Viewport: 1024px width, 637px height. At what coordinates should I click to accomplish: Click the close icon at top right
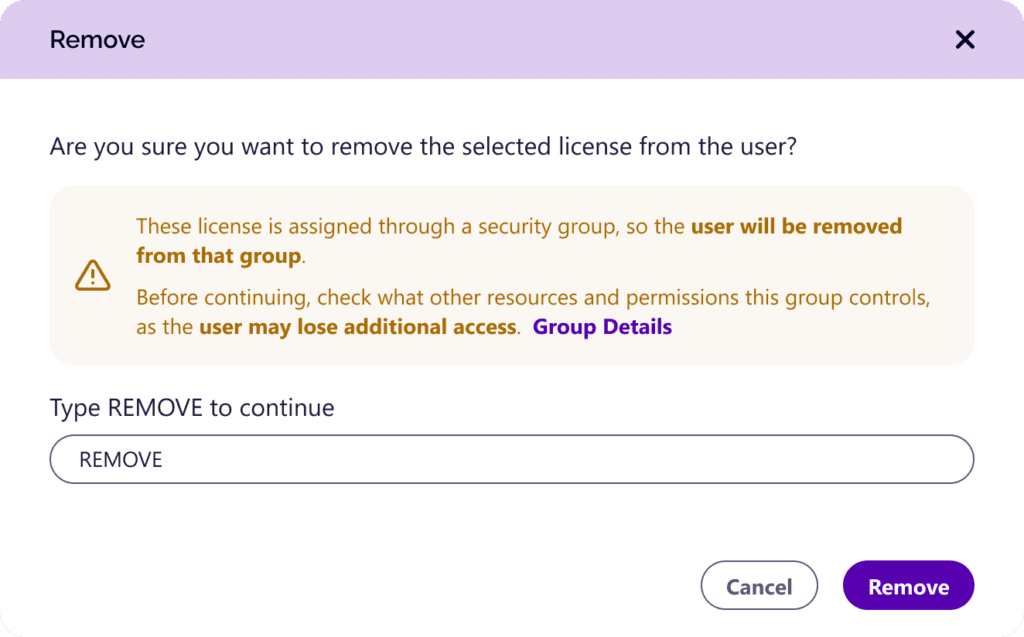(x=964, y=39)
